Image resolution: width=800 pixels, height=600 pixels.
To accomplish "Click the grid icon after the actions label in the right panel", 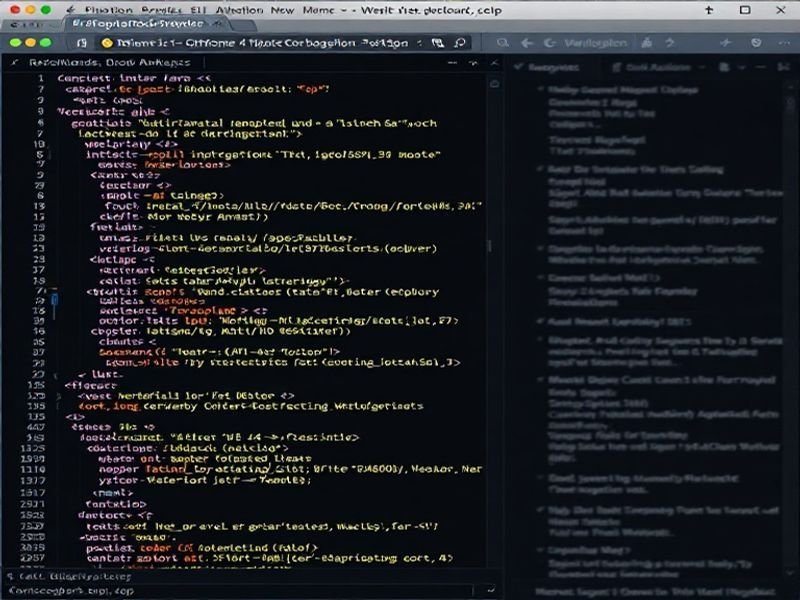I will point(724,66).
